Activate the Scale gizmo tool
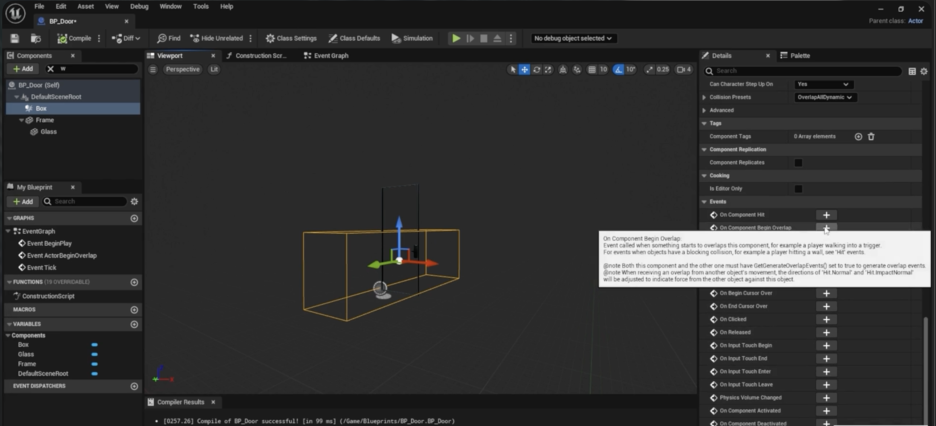 [548, 70]
